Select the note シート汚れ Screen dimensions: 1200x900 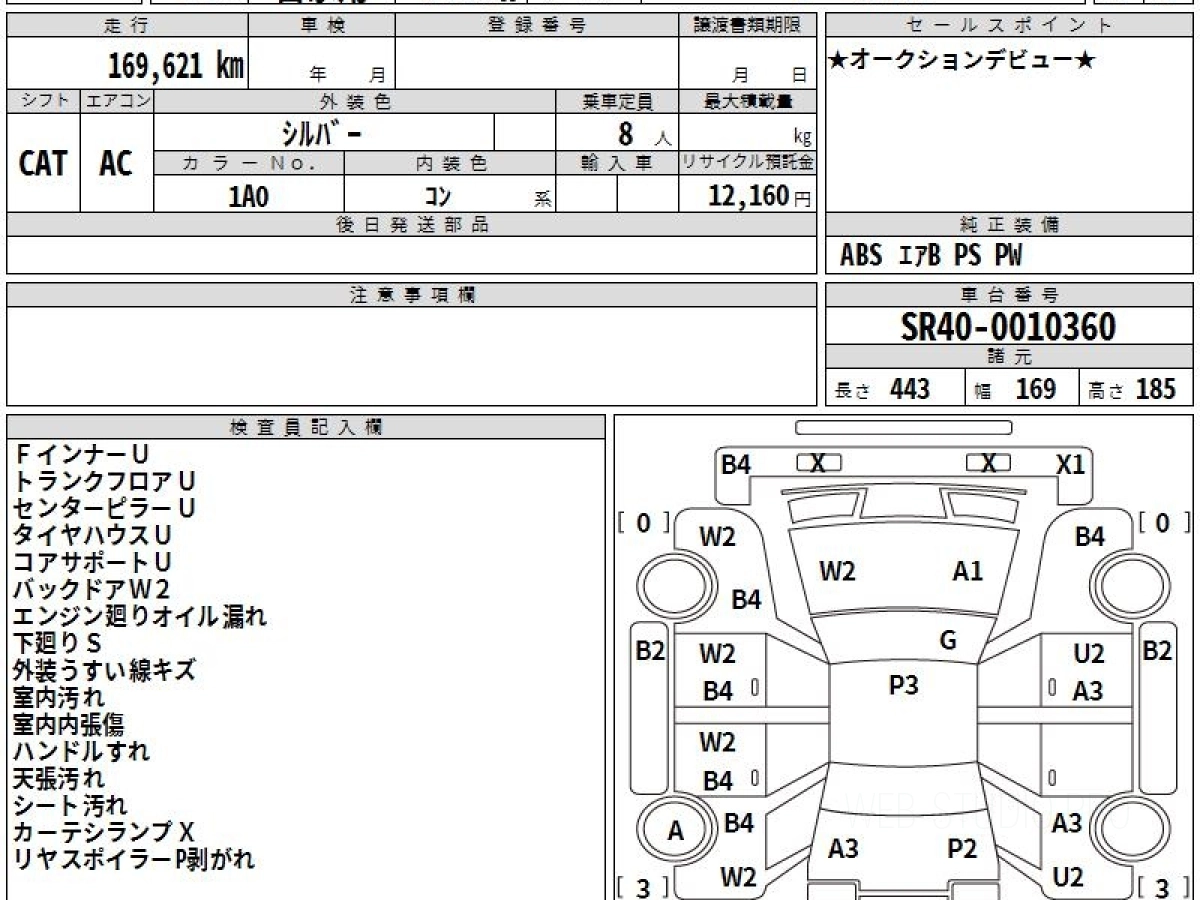click(70, 806)
